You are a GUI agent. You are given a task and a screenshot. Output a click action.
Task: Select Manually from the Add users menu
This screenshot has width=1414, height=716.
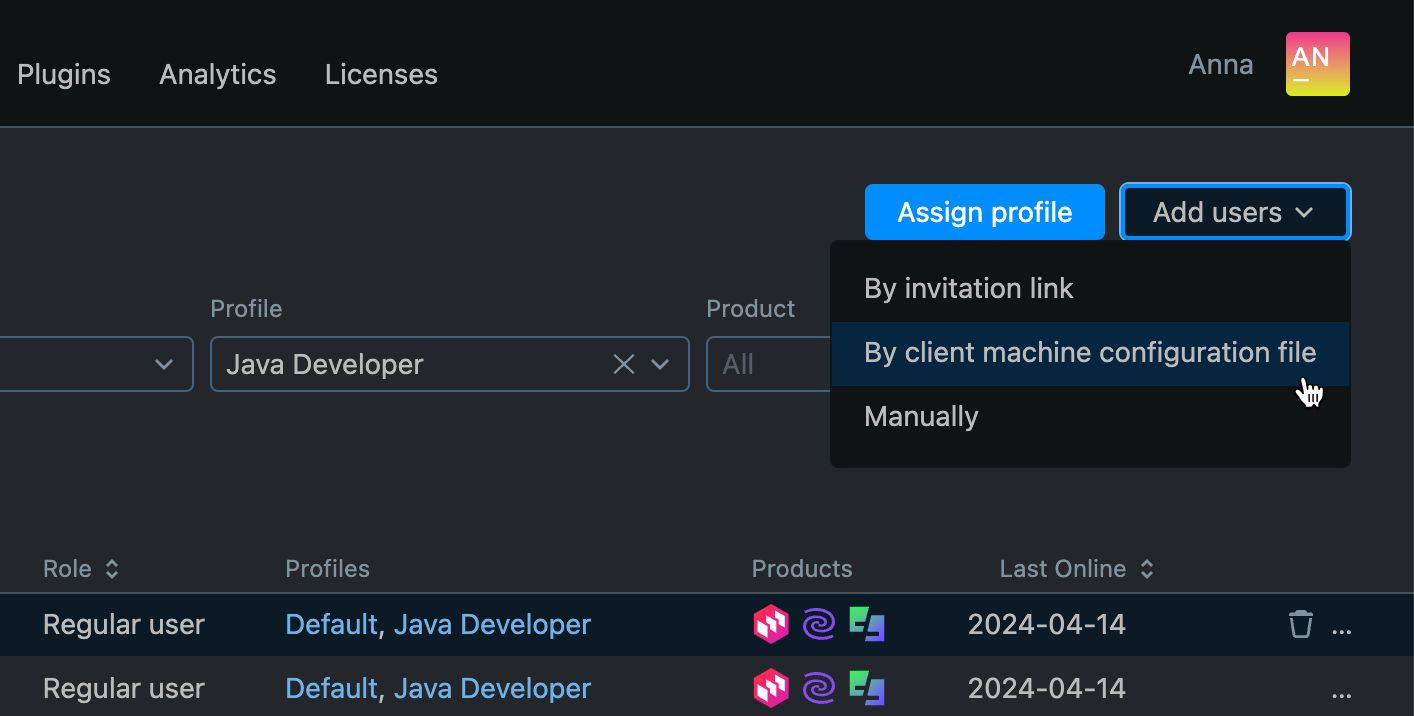pyautogui.click(x=920, y=416)
